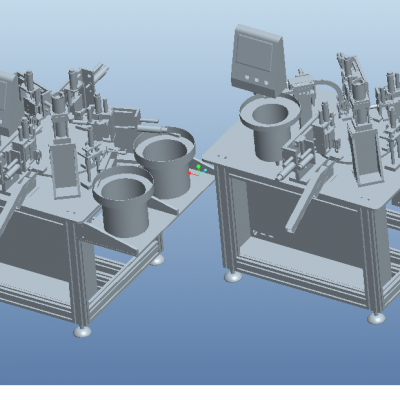Click the left round button below monitor screen
400x400 pixels.
[247, 77]
